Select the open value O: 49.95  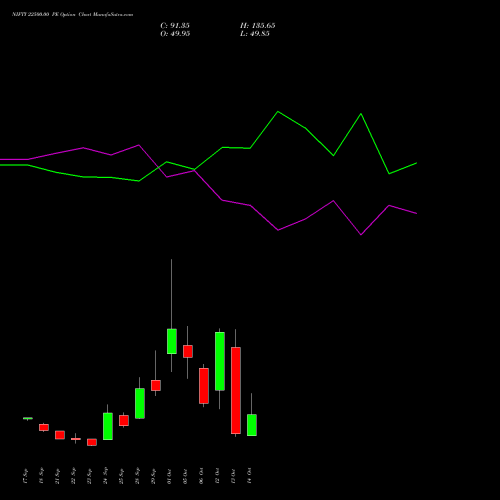[175, 34]
